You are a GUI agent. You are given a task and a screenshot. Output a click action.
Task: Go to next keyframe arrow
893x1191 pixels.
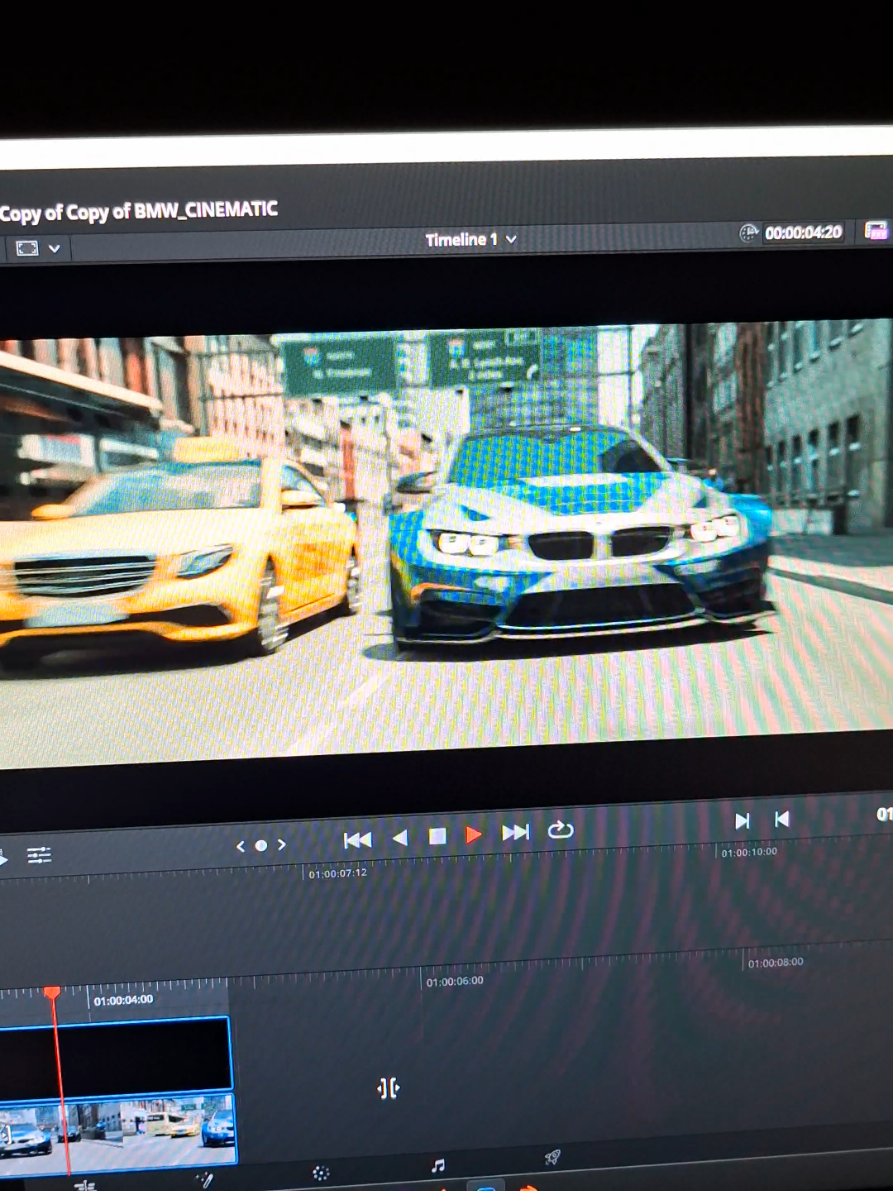tap(281, 844)
